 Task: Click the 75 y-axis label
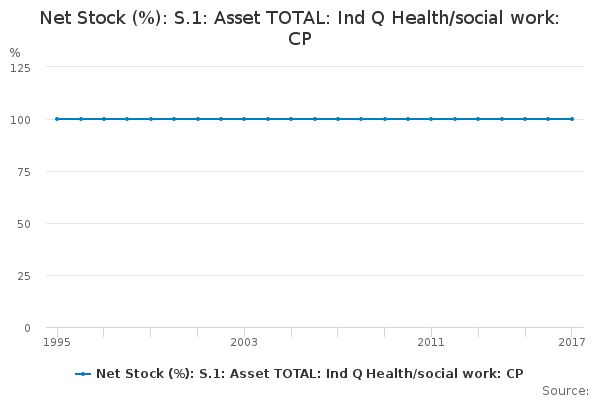point(24,171)
